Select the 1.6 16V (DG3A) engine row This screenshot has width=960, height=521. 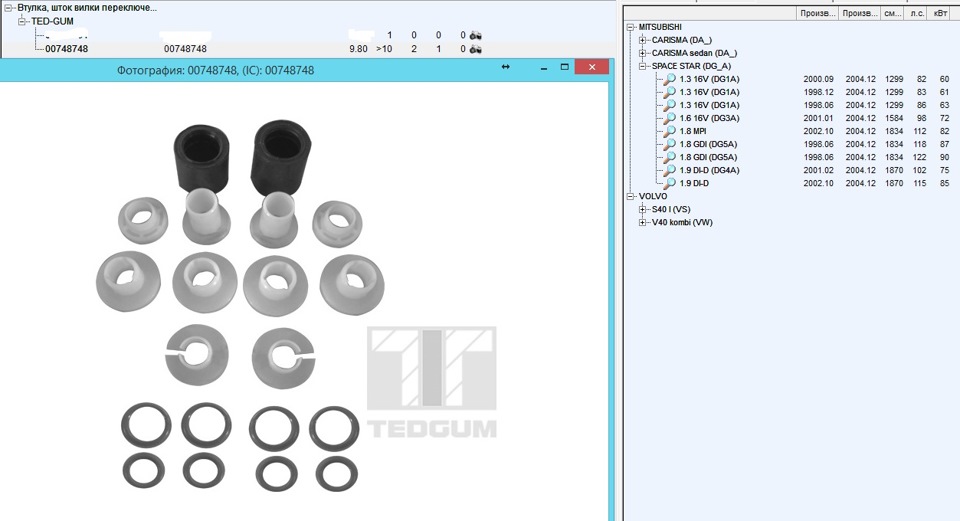[709, 118]
